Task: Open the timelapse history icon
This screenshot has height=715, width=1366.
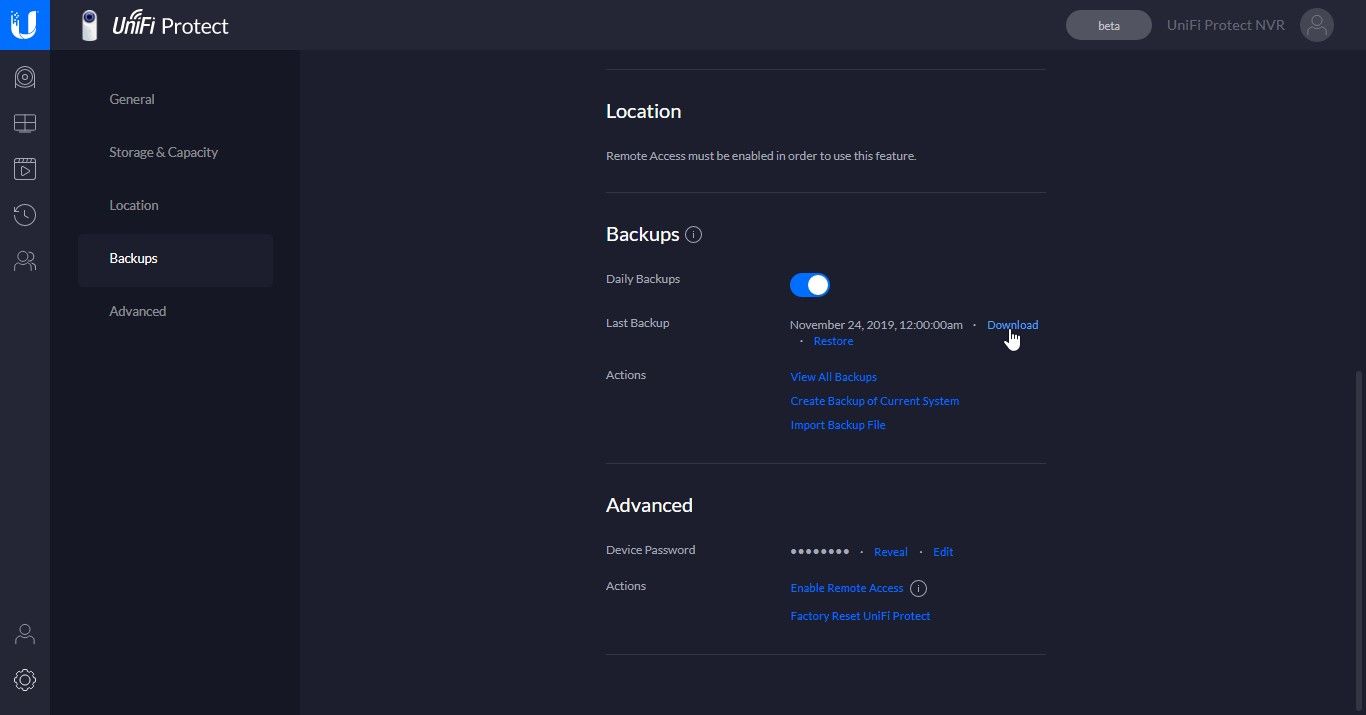Action: point(25,215)
